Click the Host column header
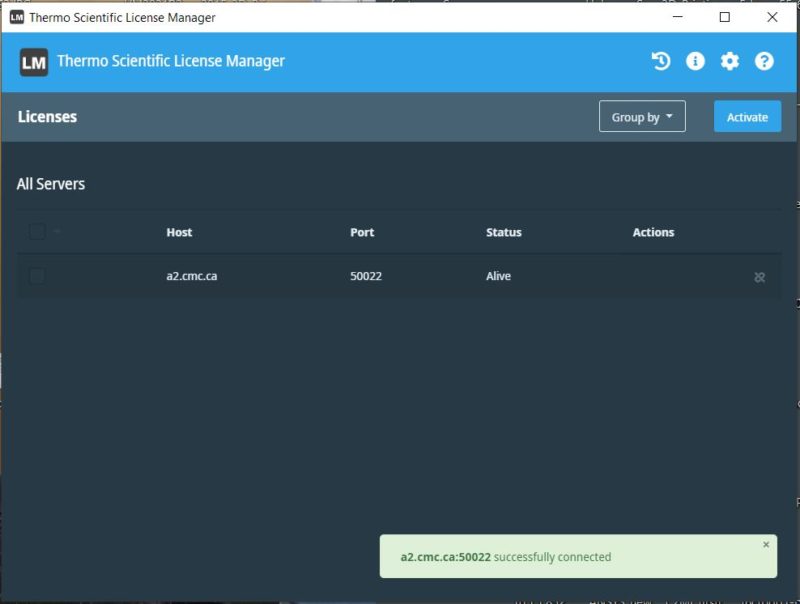 179,232
